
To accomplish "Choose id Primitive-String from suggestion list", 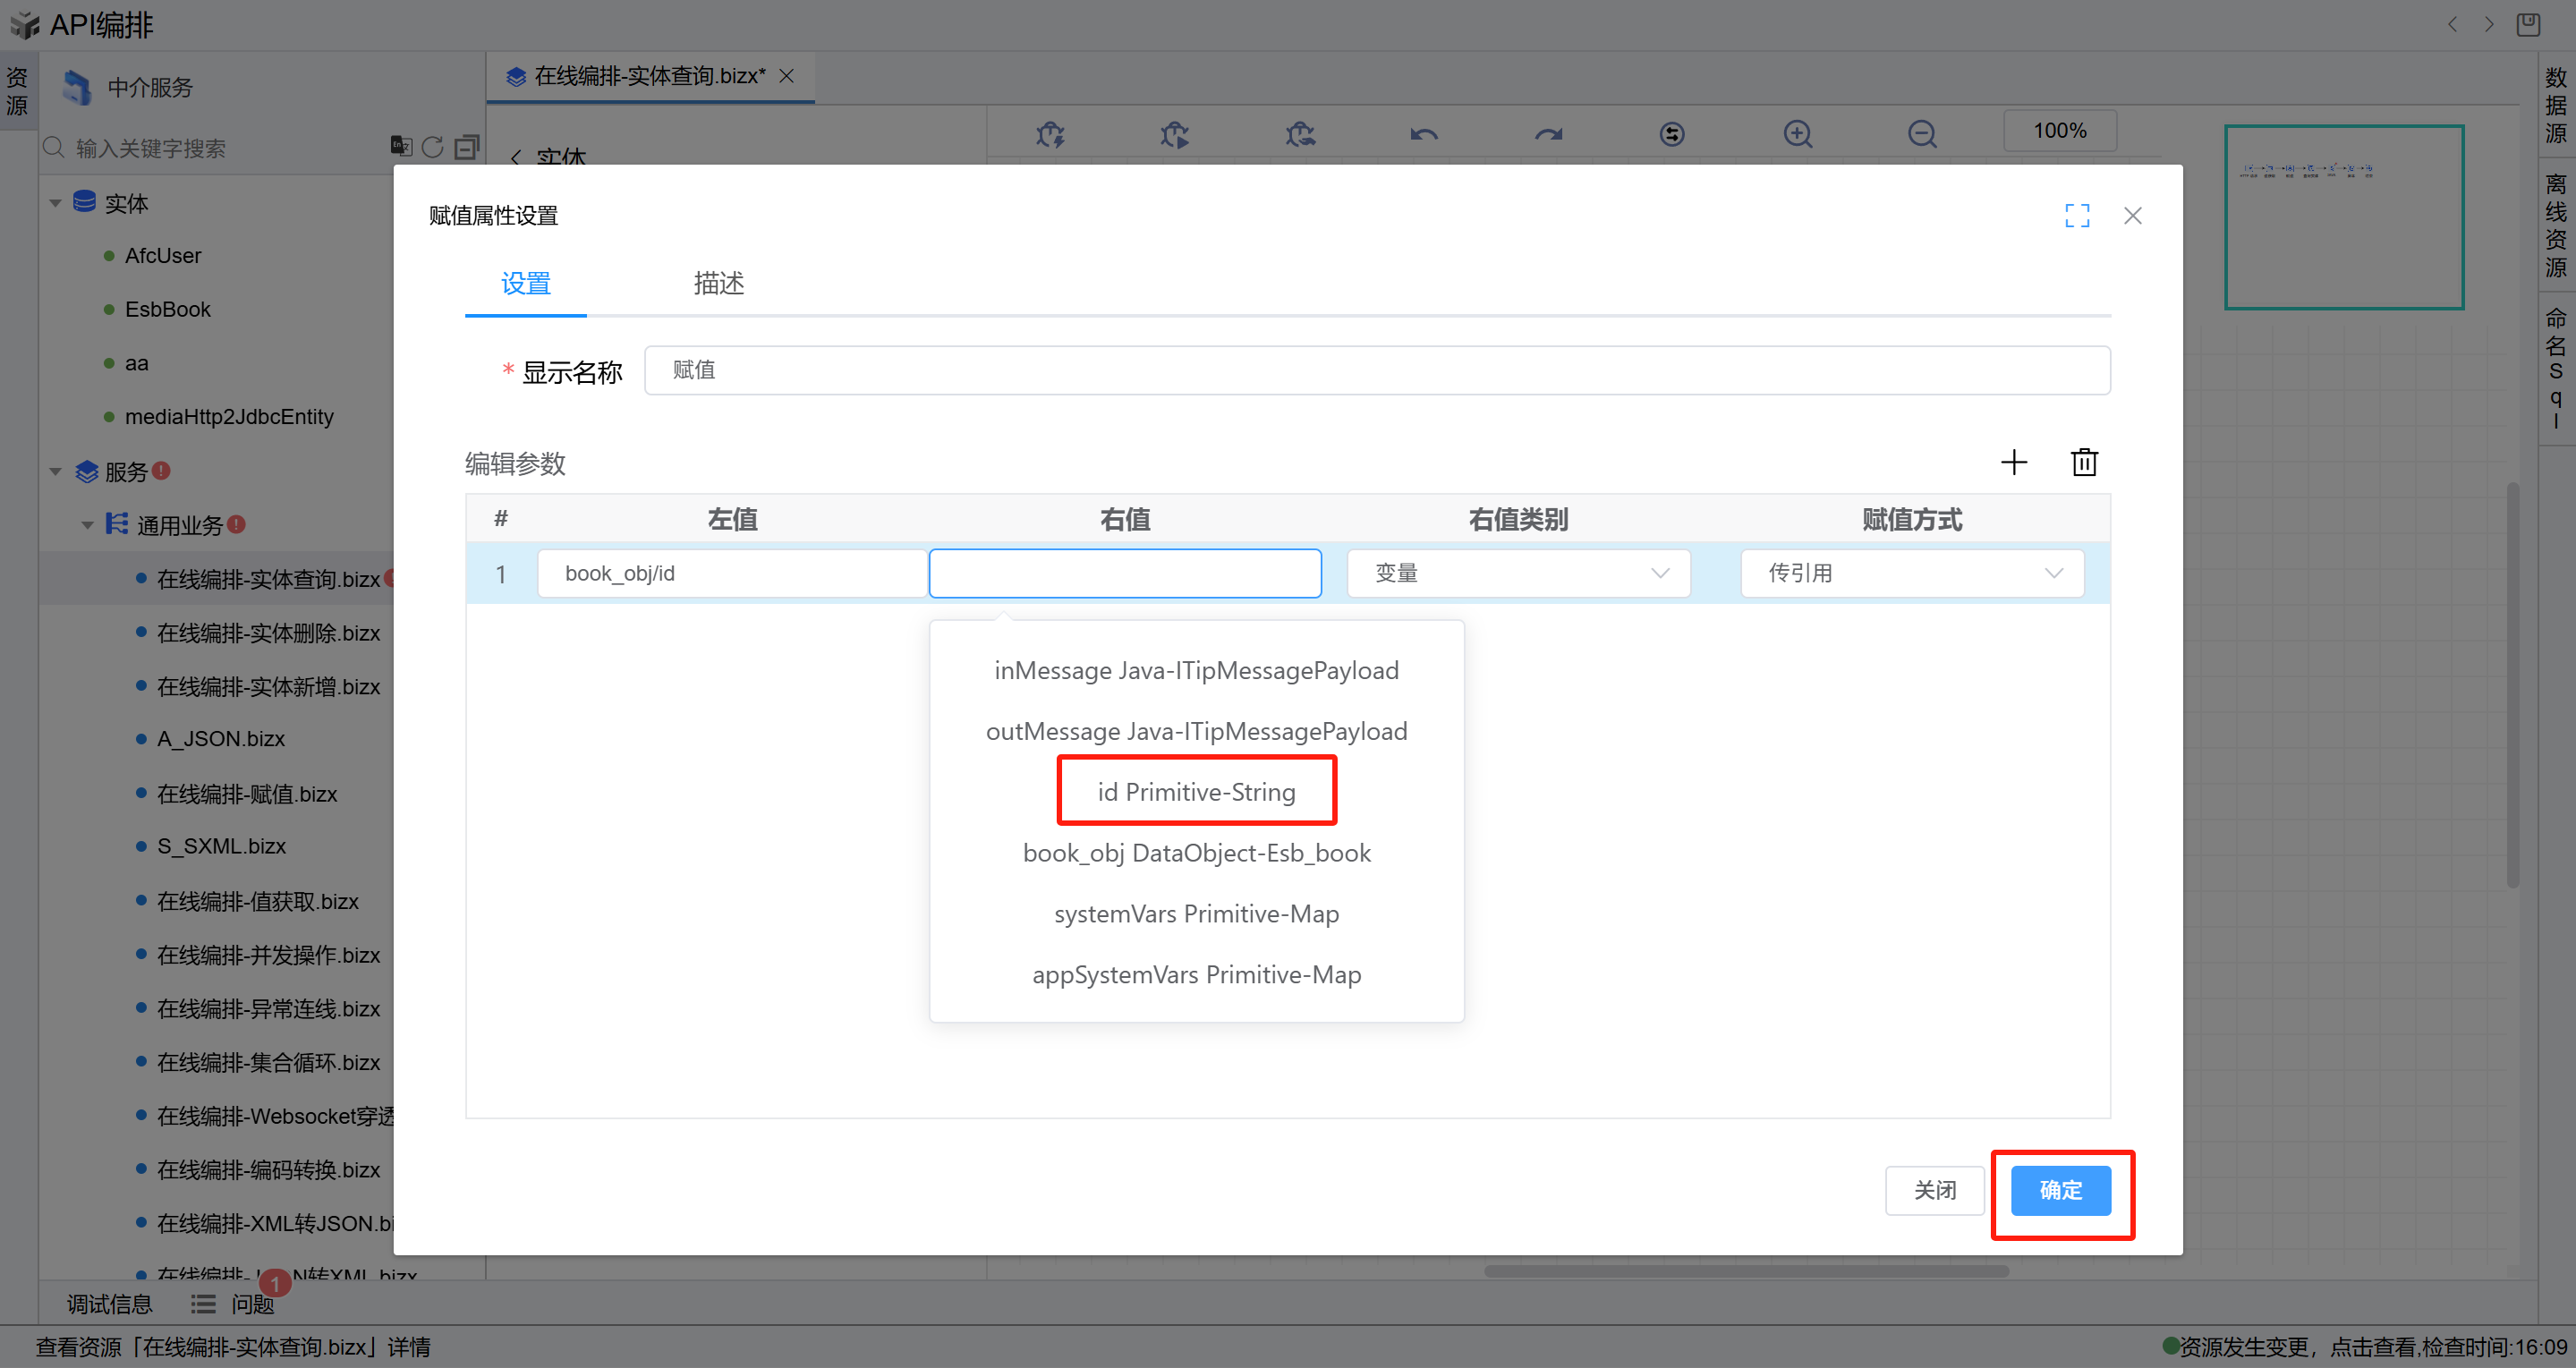I will (x=1196, y=792).
